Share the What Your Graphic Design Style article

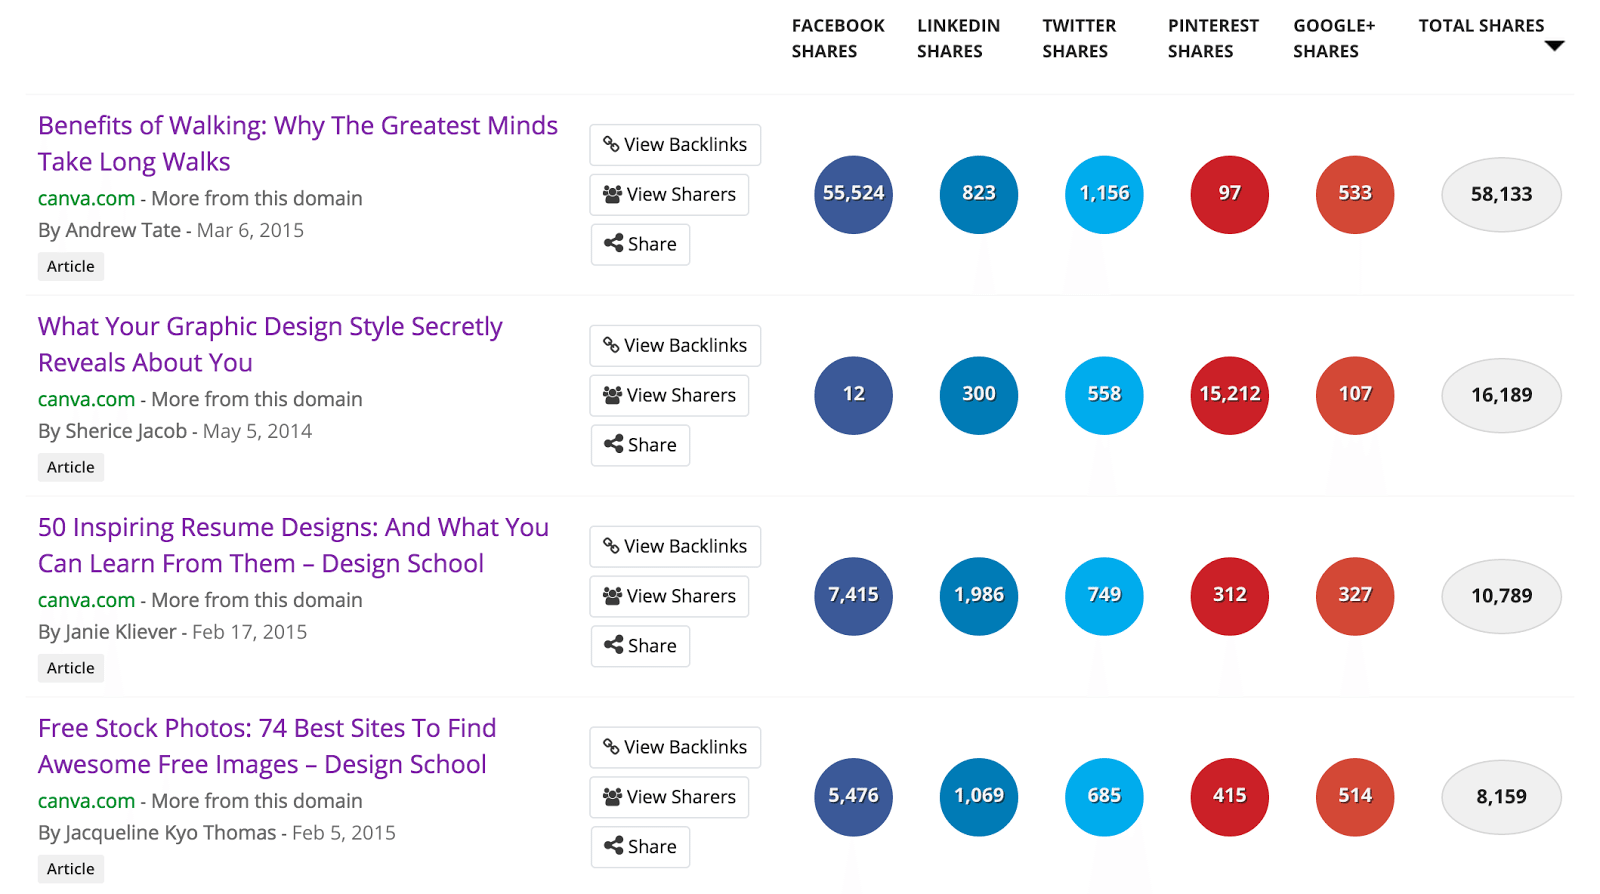click(640, 445)
